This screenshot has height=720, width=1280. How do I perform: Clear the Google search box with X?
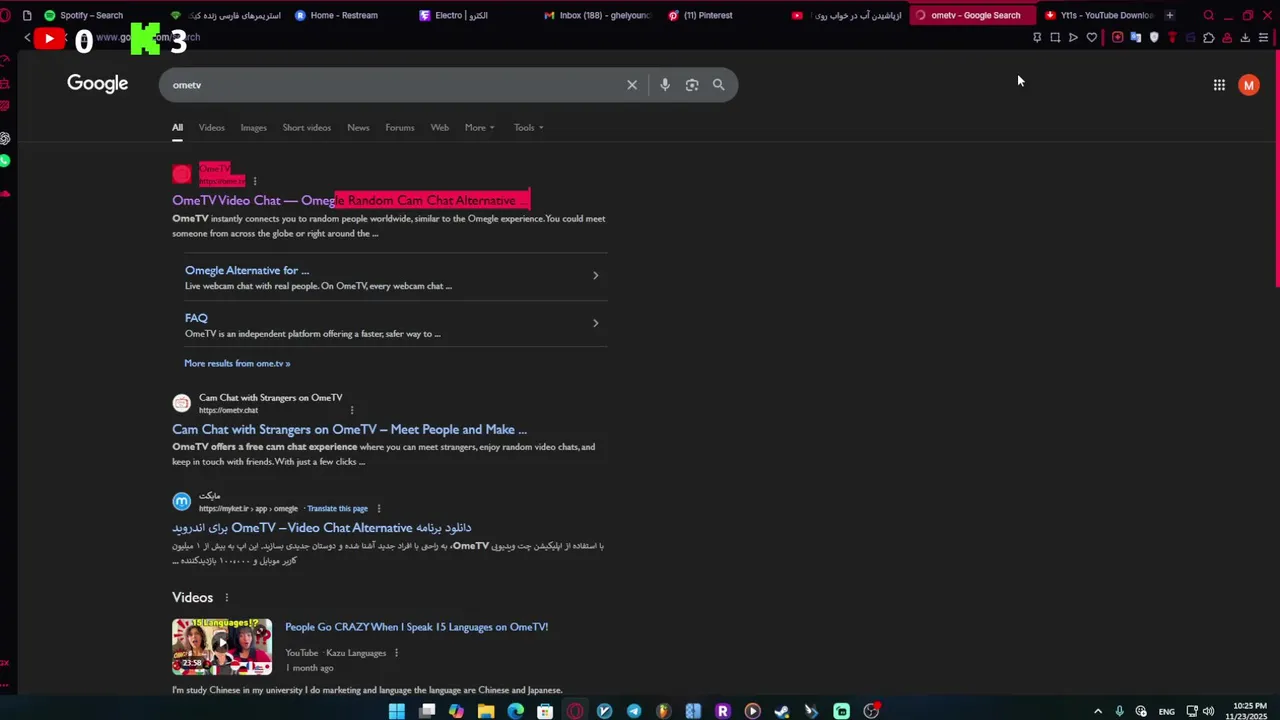632,85
